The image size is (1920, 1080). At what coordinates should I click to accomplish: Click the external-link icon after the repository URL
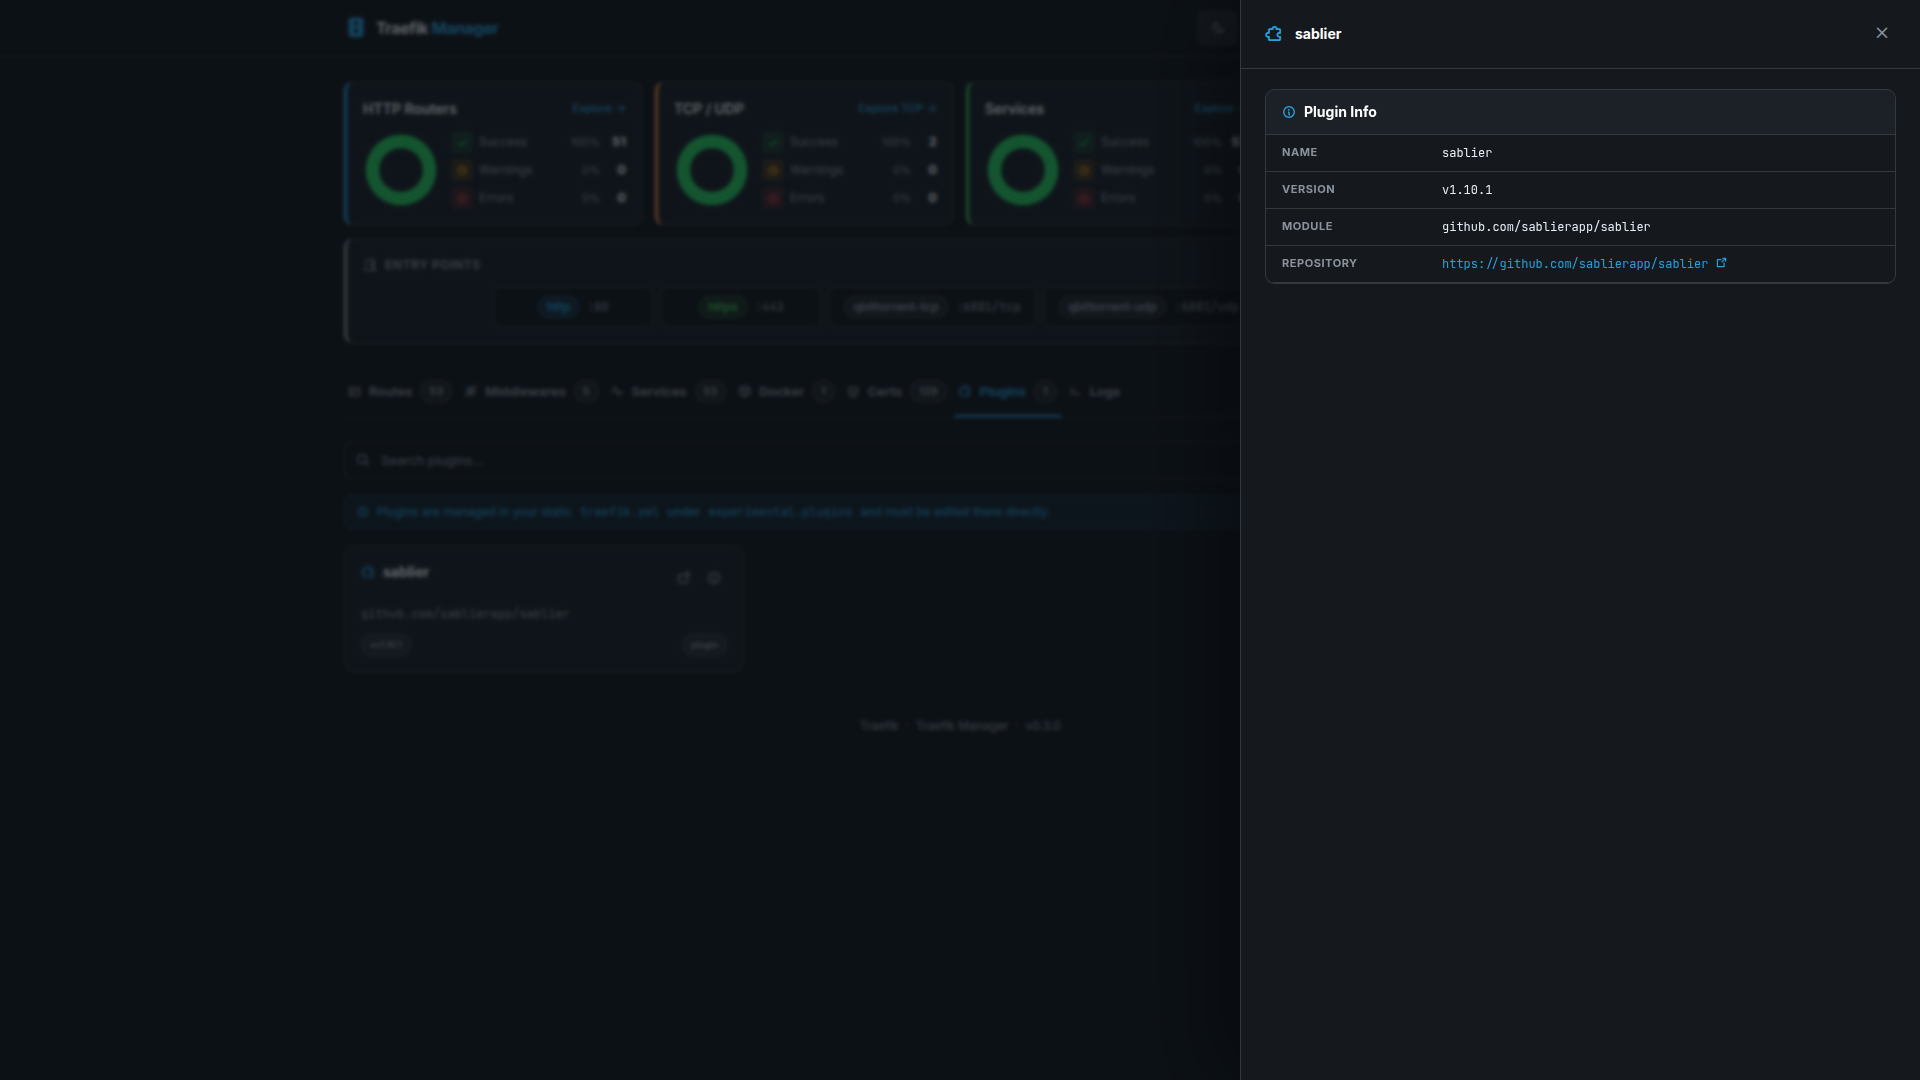click(1721, 262)
